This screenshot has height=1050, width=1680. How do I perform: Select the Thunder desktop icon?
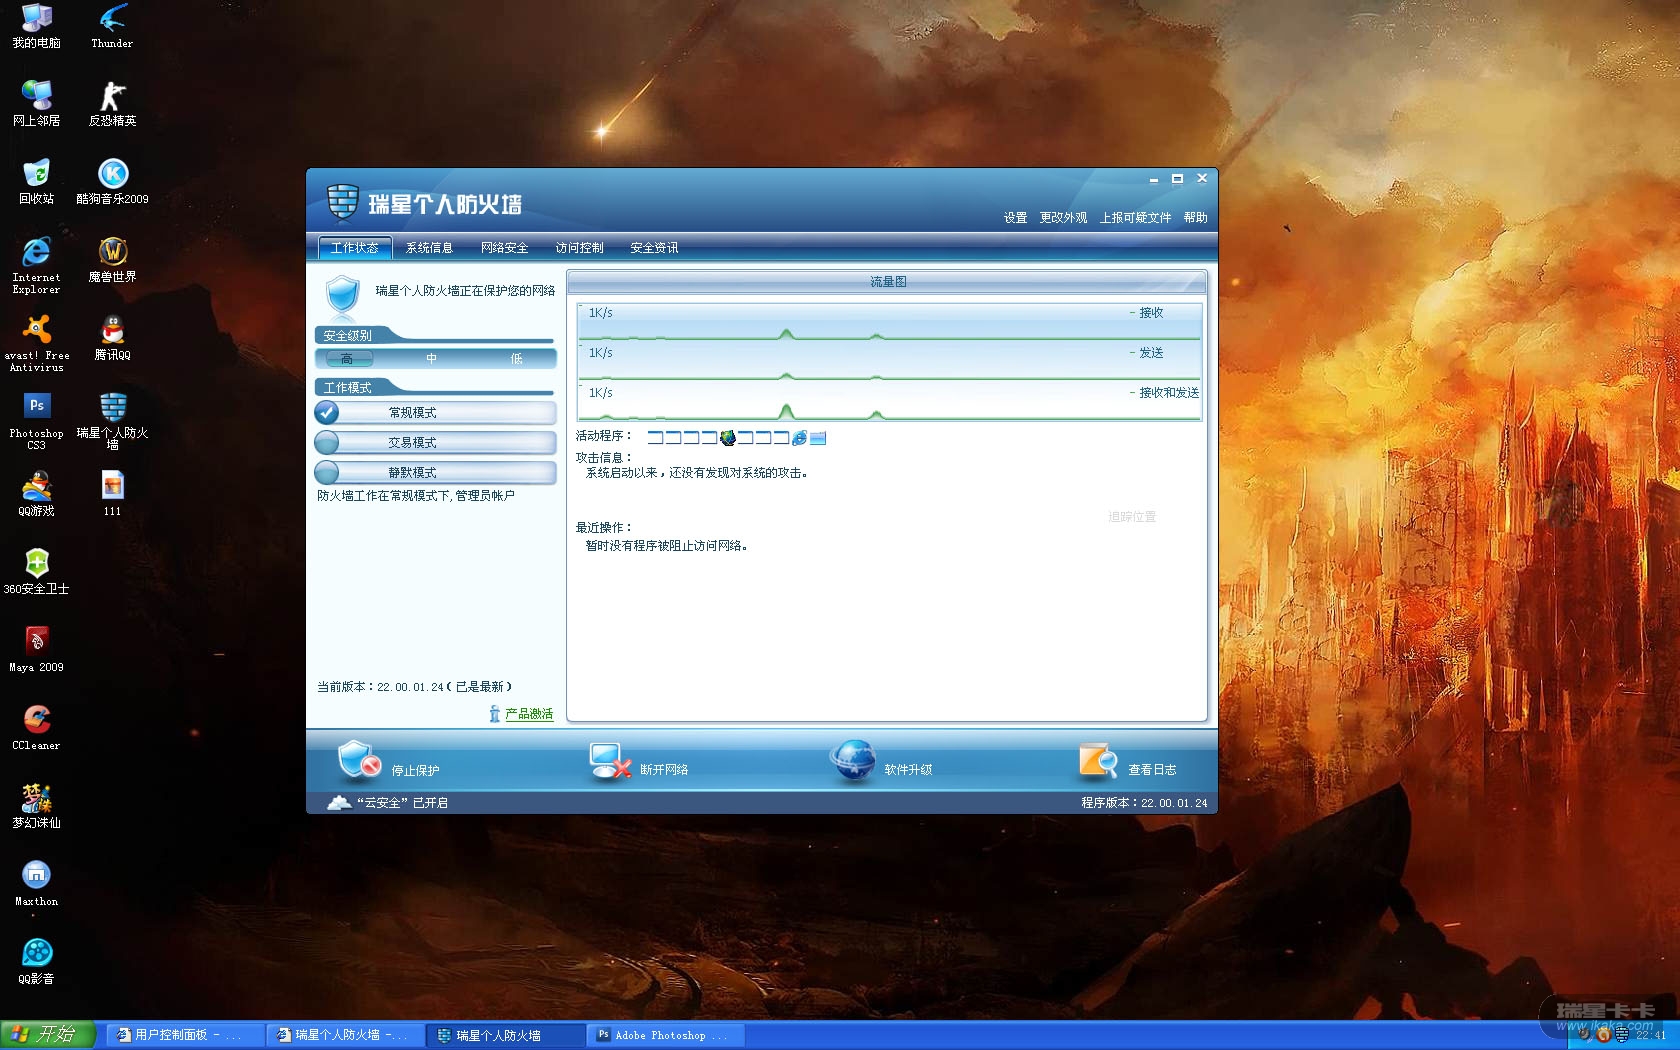click(112, 26)
